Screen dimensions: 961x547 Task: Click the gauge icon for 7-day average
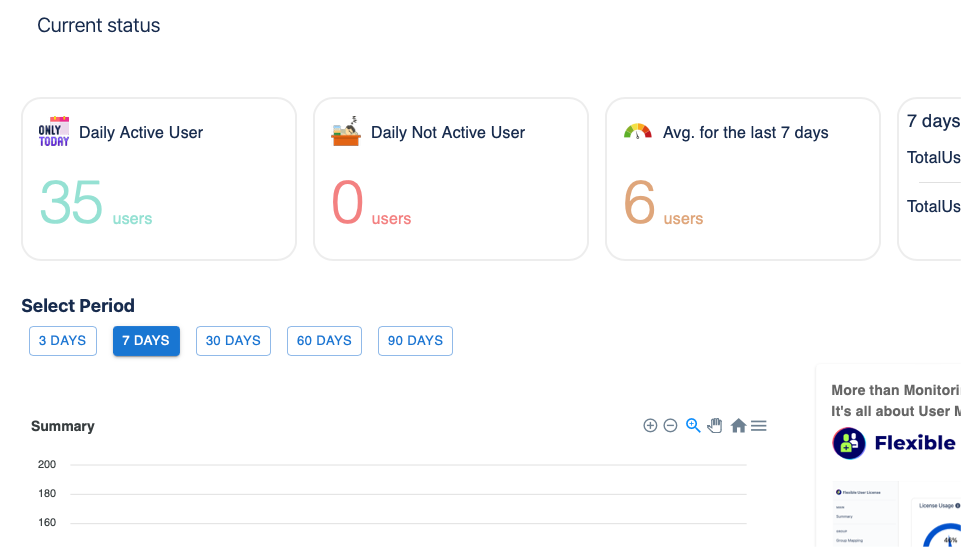tap(638, 132)
